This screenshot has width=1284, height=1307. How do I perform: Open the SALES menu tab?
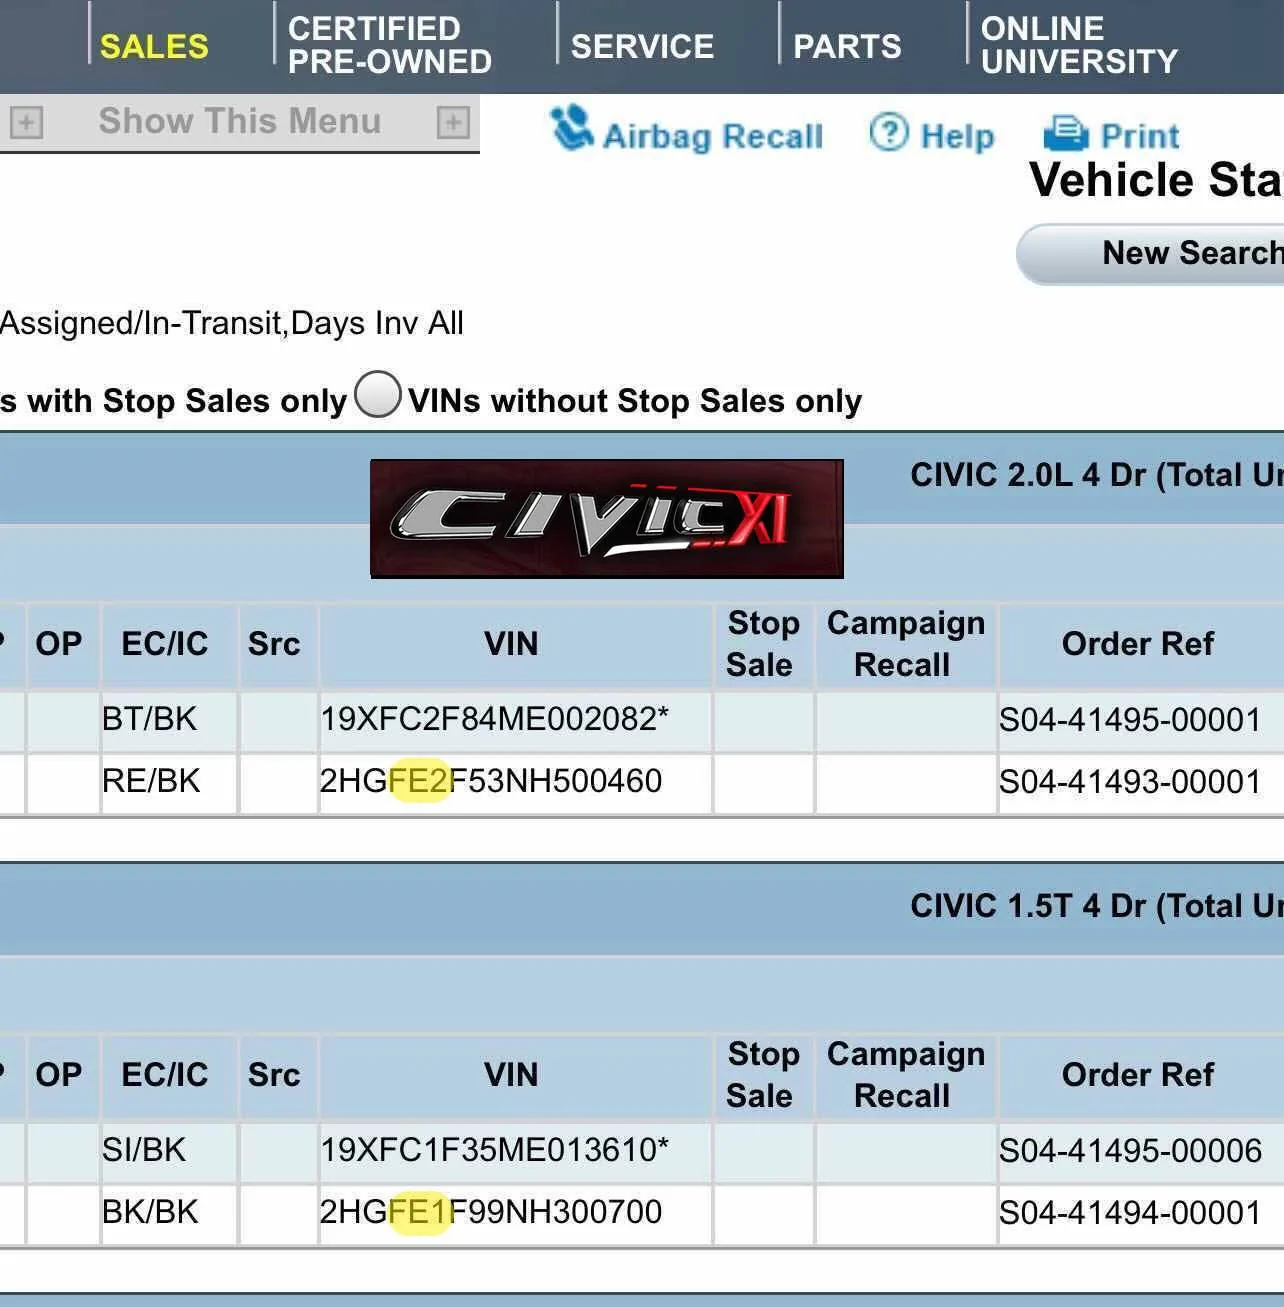click(154, 46)
